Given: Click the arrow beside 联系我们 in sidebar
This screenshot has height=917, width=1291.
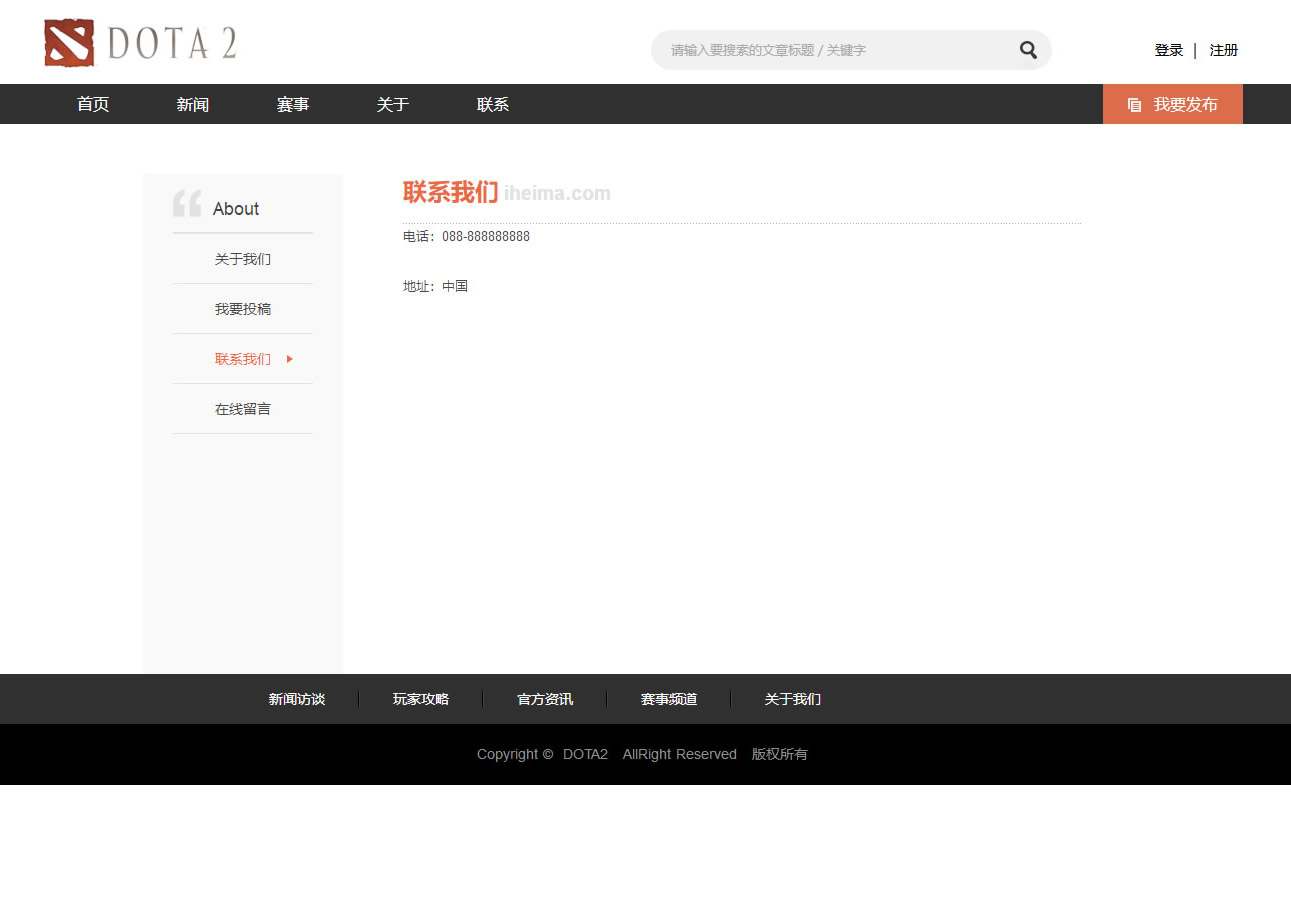Looking at the screenshot, I should (290, 359).
